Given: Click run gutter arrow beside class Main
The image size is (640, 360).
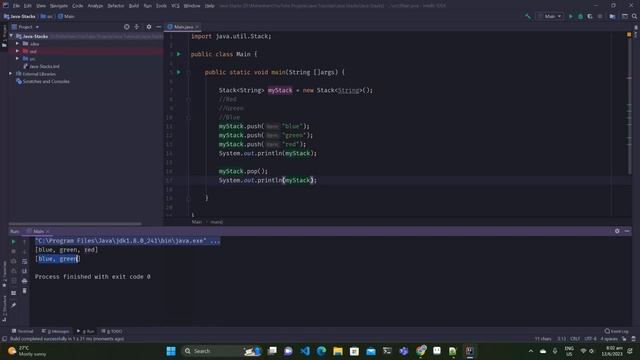Looking at the screenshot, I should tap(178, 54).
